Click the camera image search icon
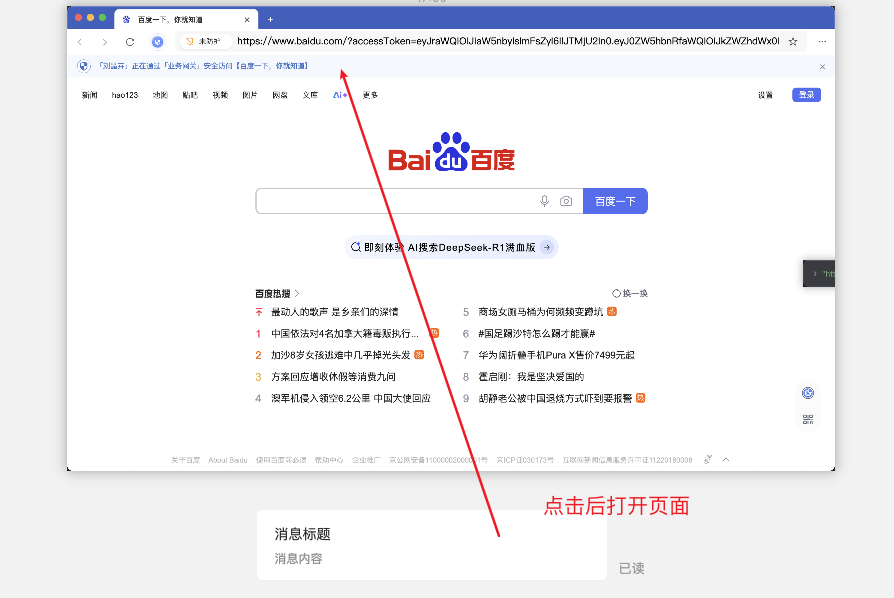Screen dimensions: 894x598 (566, 201)
